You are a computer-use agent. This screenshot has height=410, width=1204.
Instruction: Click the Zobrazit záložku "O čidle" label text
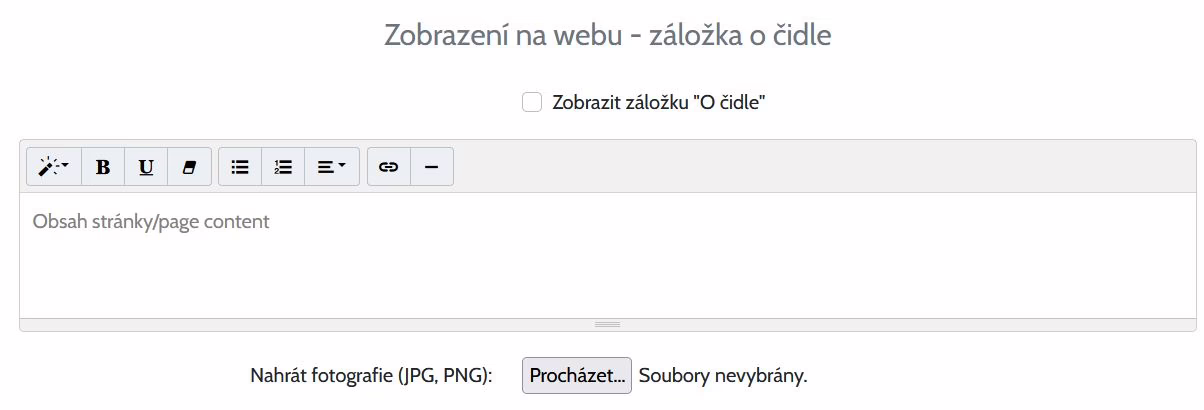tap(658, 102)
